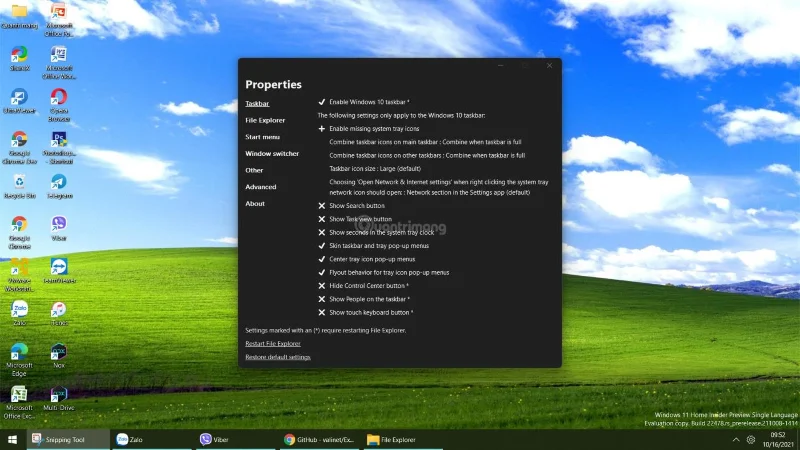Image resolution: width=800 pixels, height=450 pixels.
Task: Click Restore default settings link
Action: [x=278, y=357]
